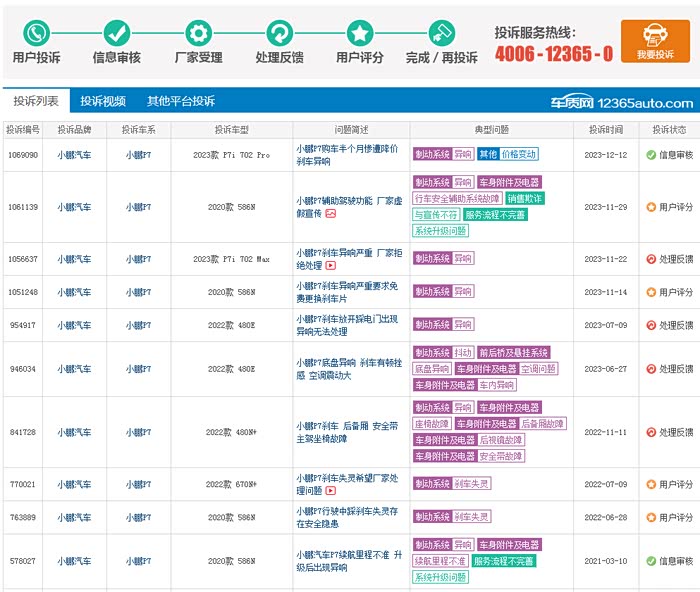Click model text 2023款 P7i 702 Max

pyautogui.click(x=231, y=259)
